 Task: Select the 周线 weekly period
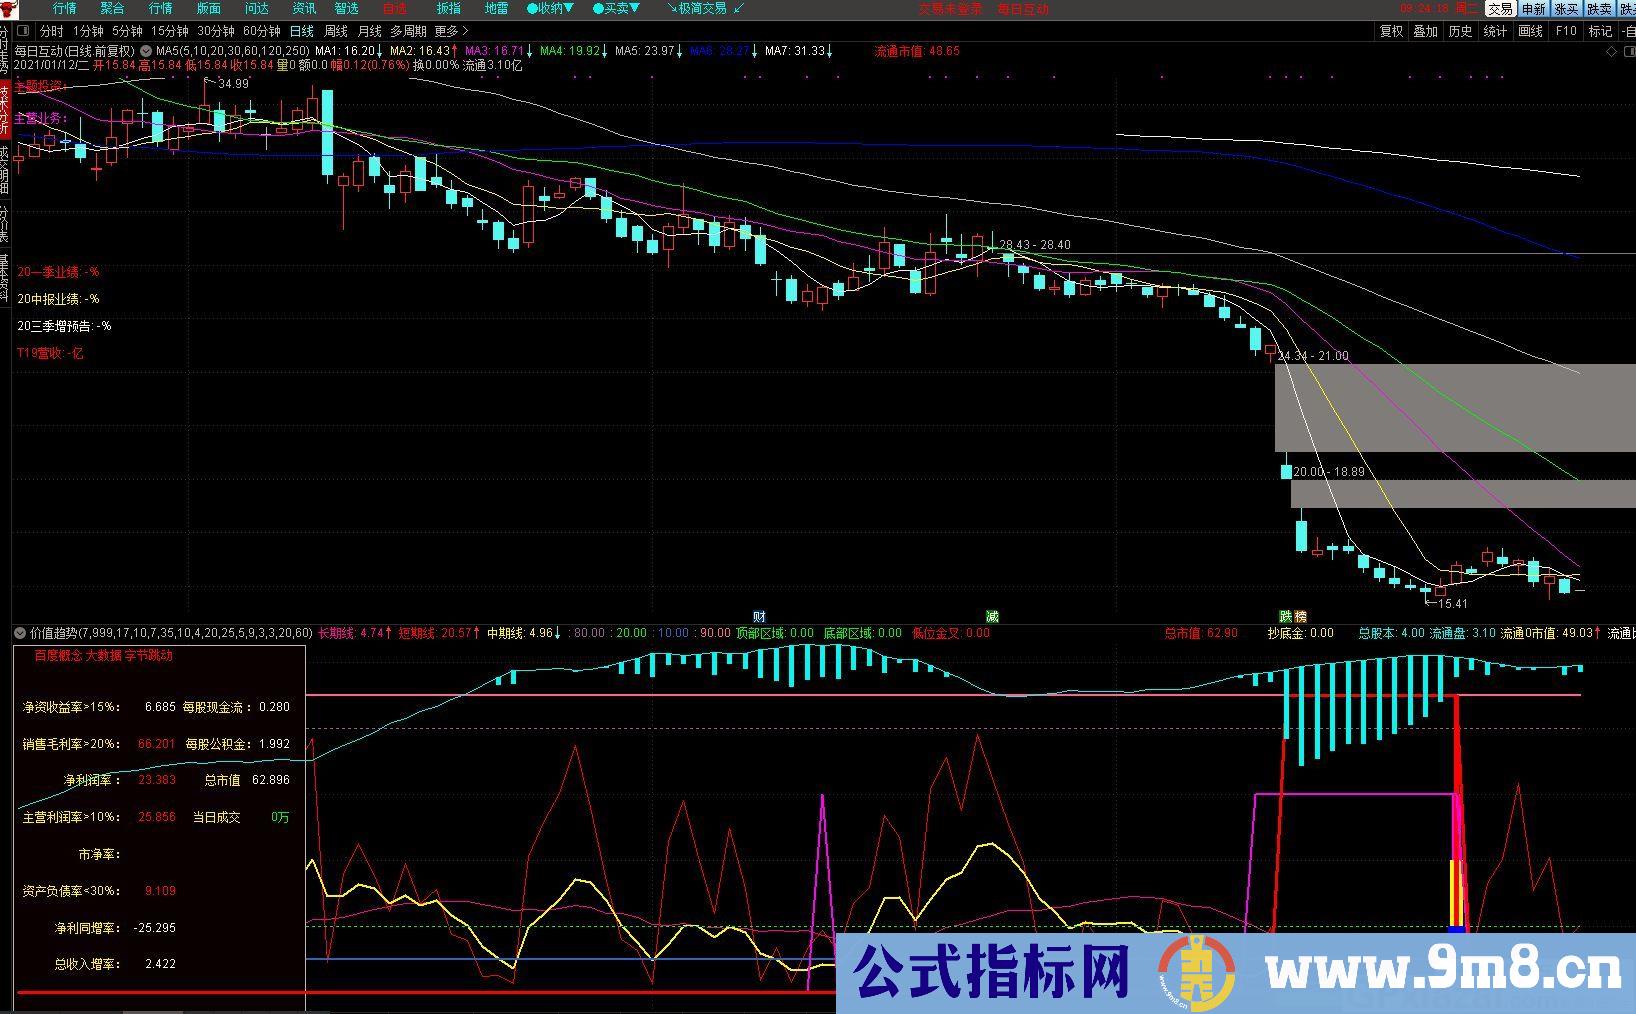click(x=335, y=31)
